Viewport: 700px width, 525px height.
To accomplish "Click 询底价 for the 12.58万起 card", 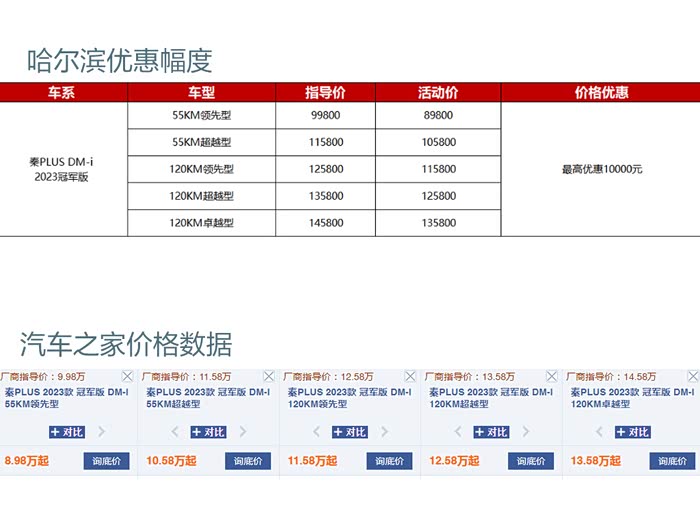I will coord(531,461).
